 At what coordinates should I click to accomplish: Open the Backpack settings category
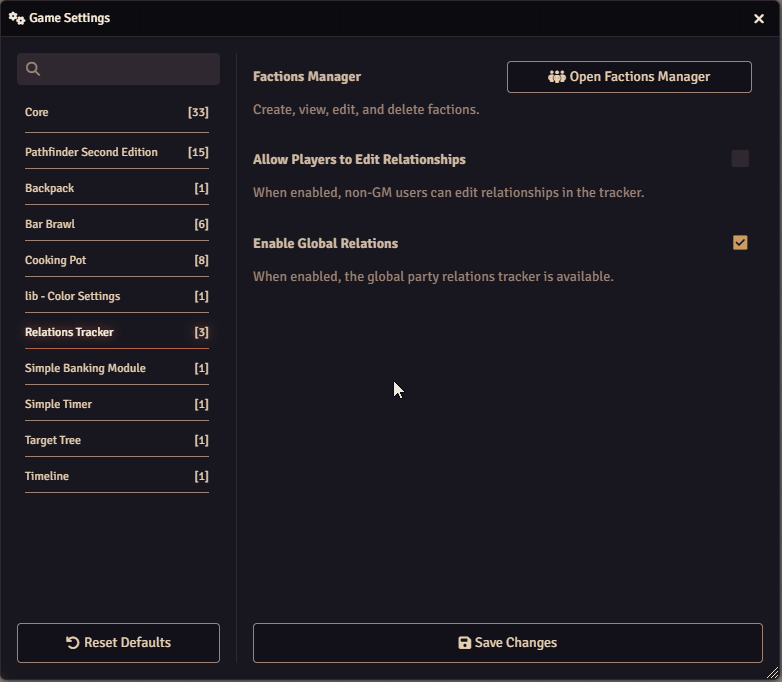[116, 188]
